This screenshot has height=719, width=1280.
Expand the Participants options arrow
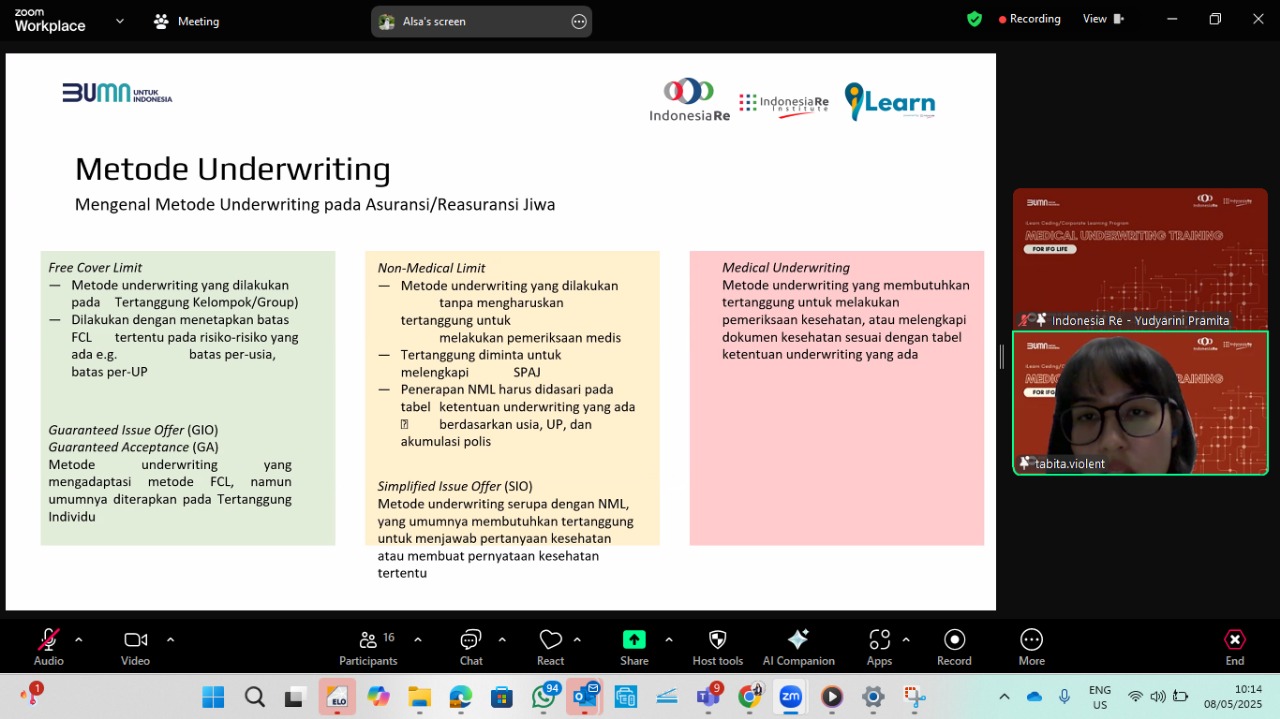click(x=417, y=639)
